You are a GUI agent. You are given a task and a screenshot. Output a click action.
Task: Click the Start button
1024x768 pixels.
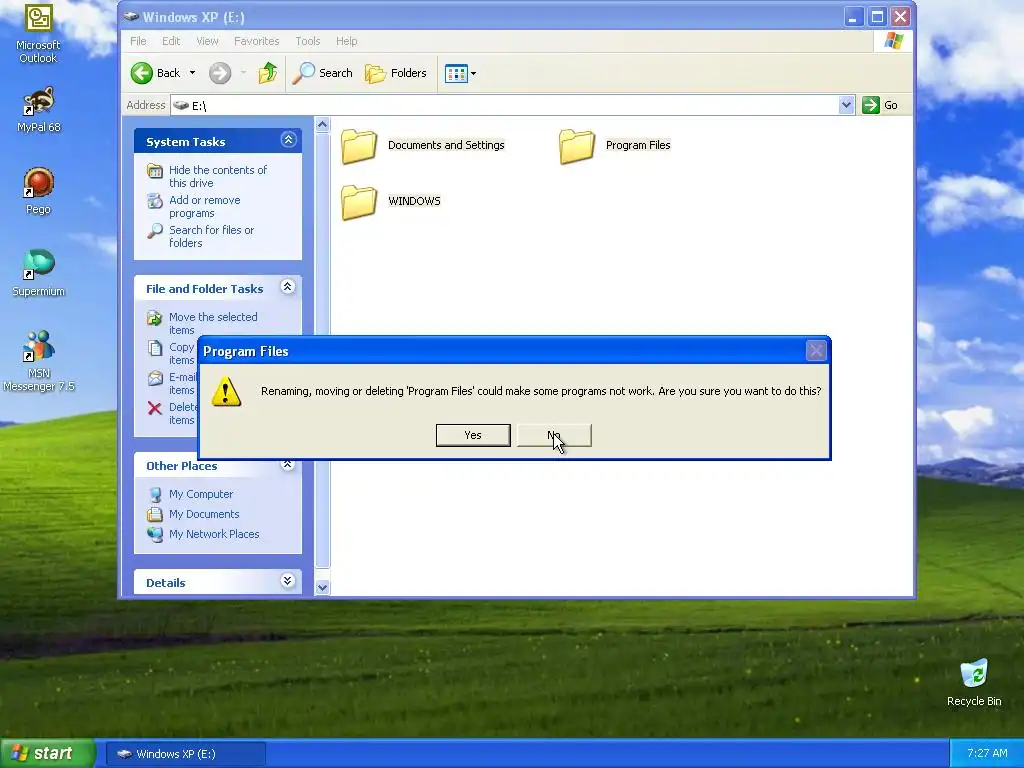[47, 754]
